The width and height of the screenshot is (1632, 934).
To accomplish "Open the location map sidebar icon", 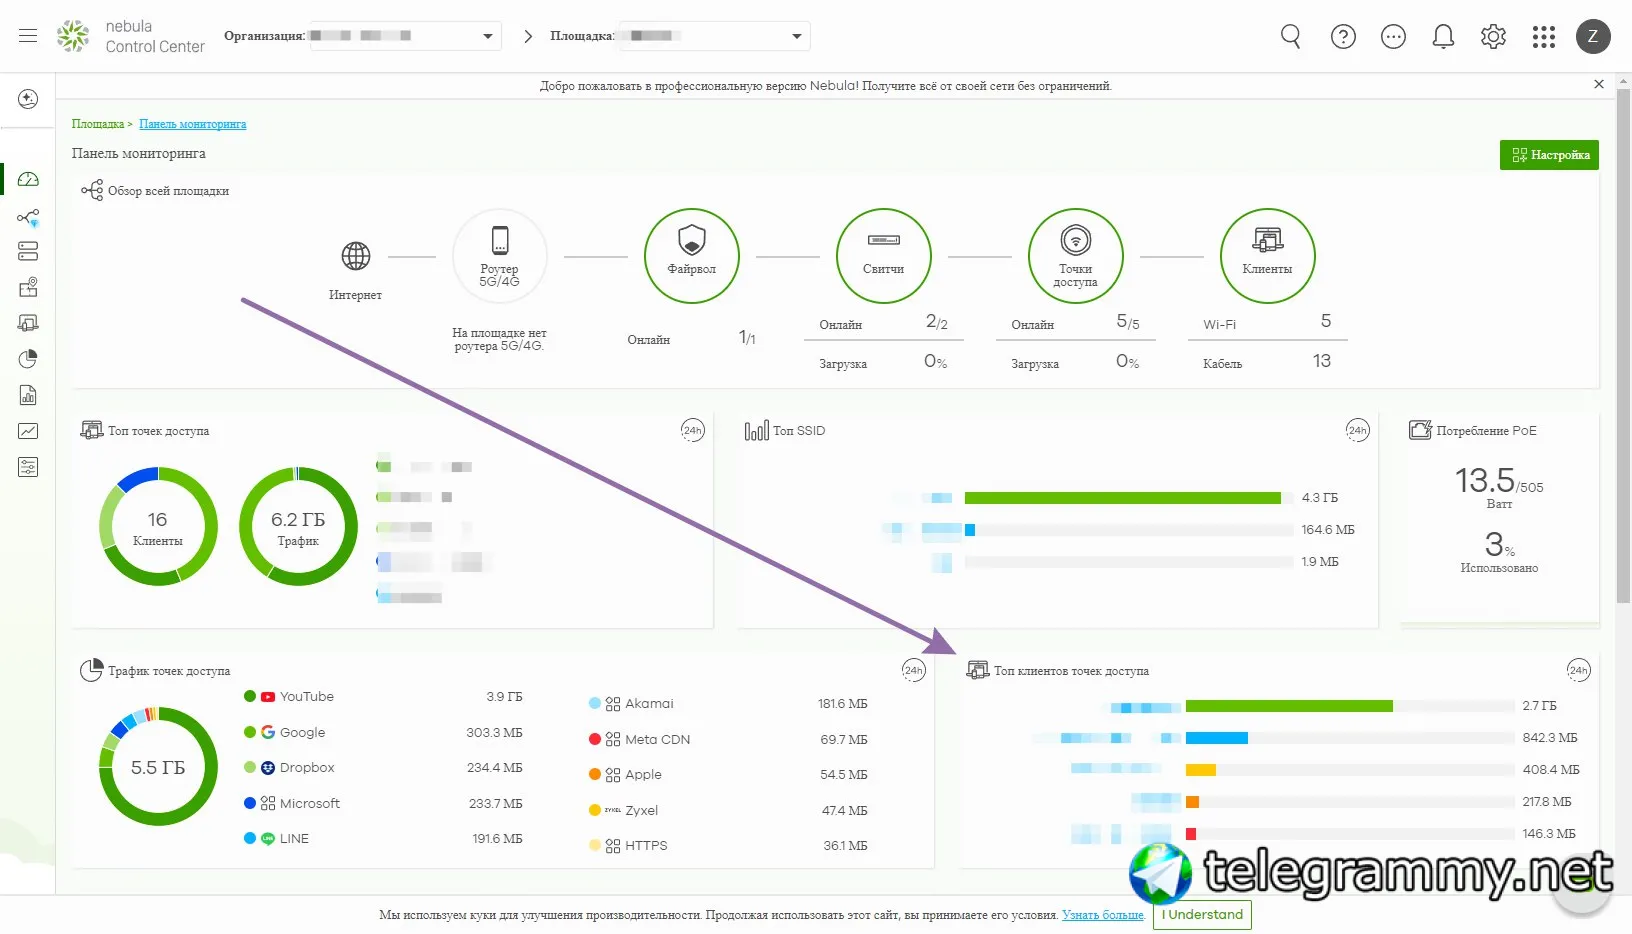I will pos(28,287).
